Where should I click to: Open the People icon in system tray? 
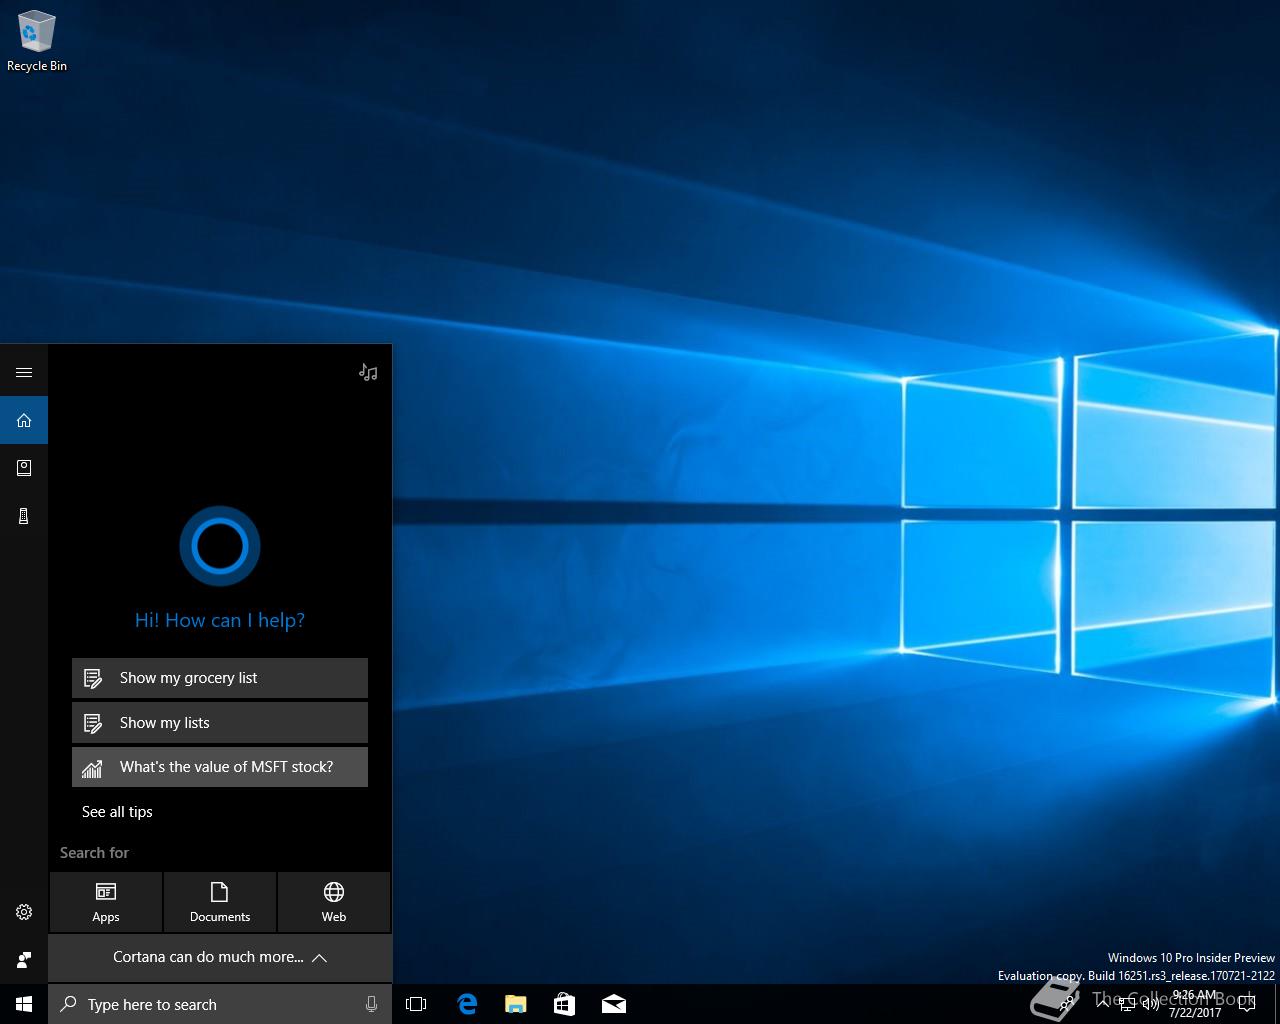(x=1067, y=1004)
